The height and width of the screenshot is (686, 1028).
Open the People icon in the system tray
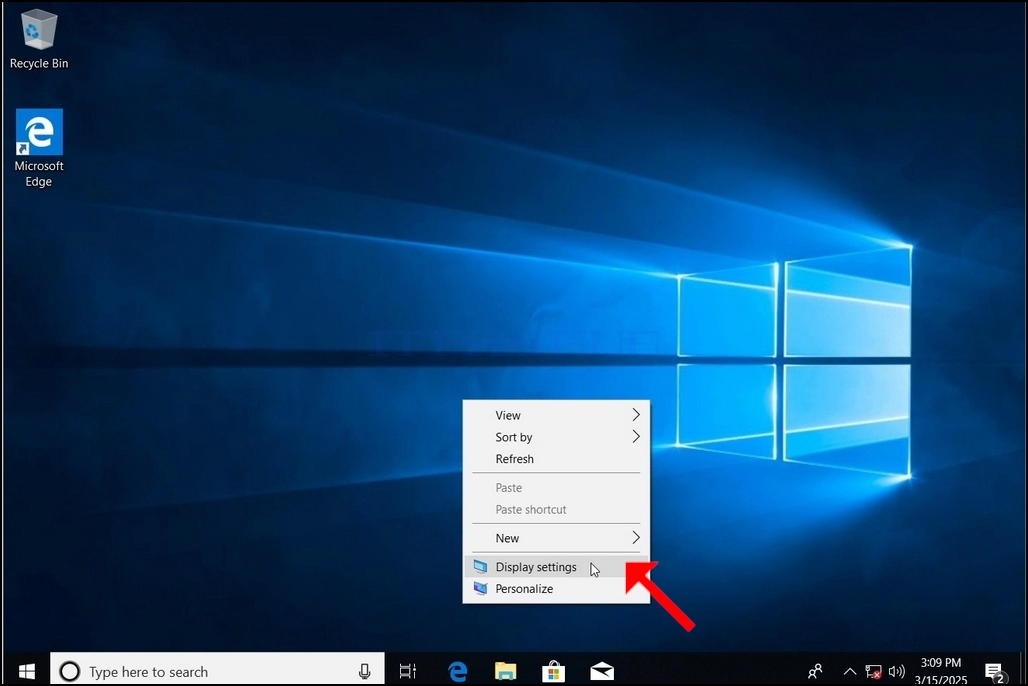[x=815, y=671]
